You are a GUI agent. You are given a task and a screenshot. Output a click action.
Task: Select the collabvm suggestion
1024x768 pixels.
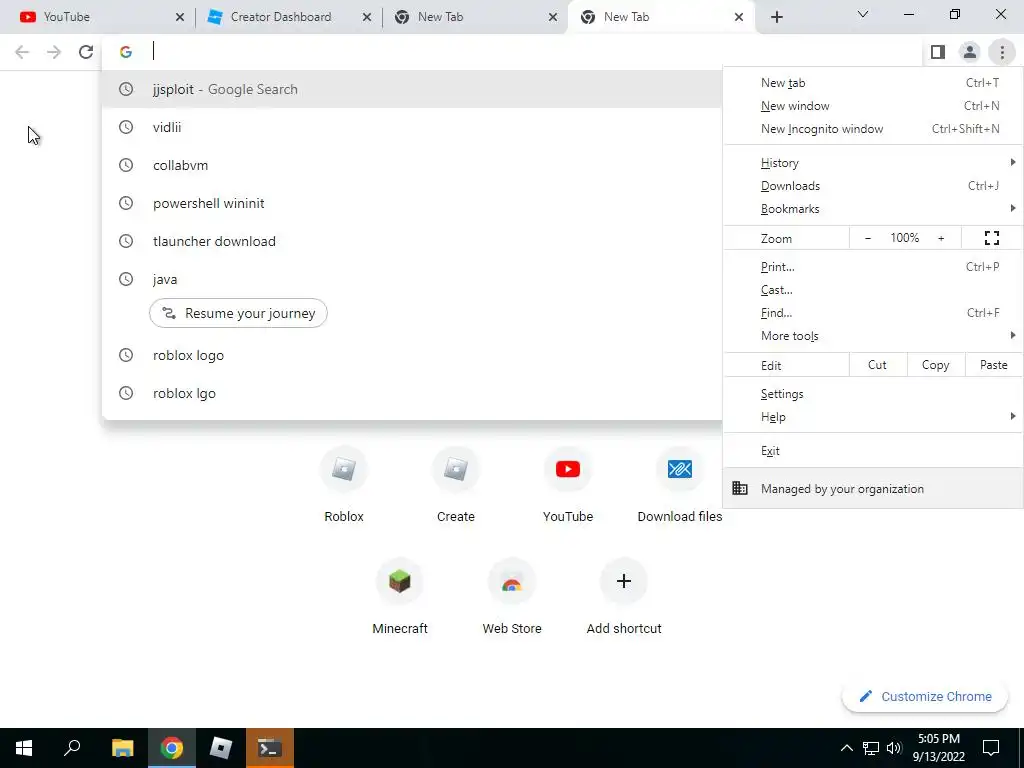pyautogui.click(x=412, y=165)
